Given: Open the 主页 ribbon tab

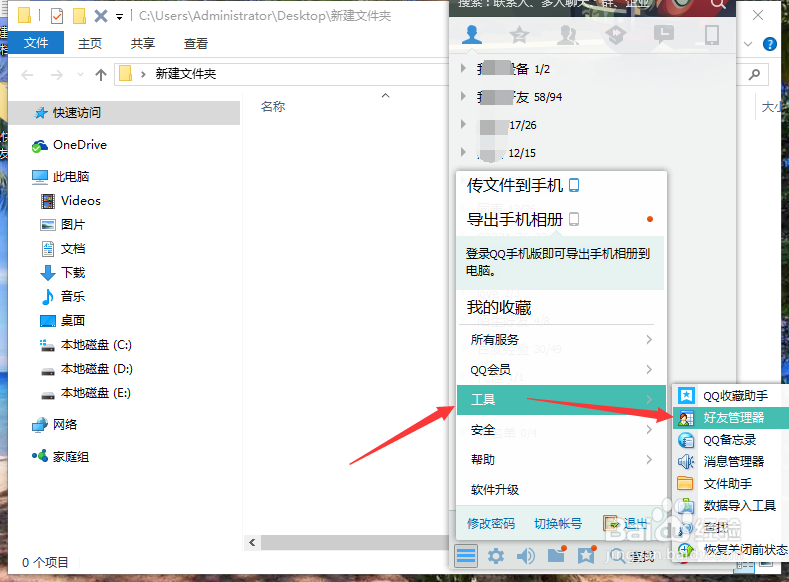Looking at the screenshot, I should click(90, 44).
